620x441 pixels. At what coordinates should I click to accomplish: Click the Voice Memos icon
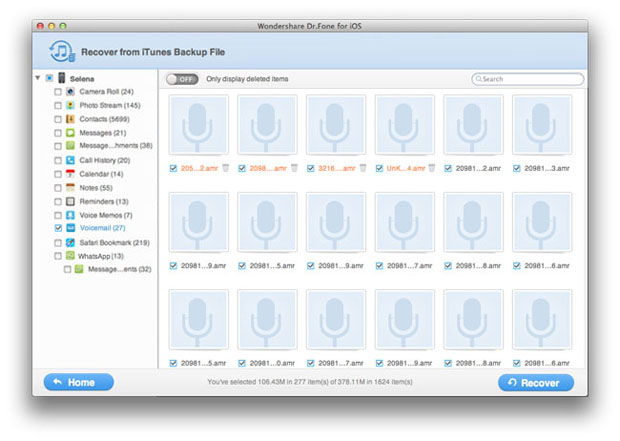pyautogui.click(x=70, y=215)
